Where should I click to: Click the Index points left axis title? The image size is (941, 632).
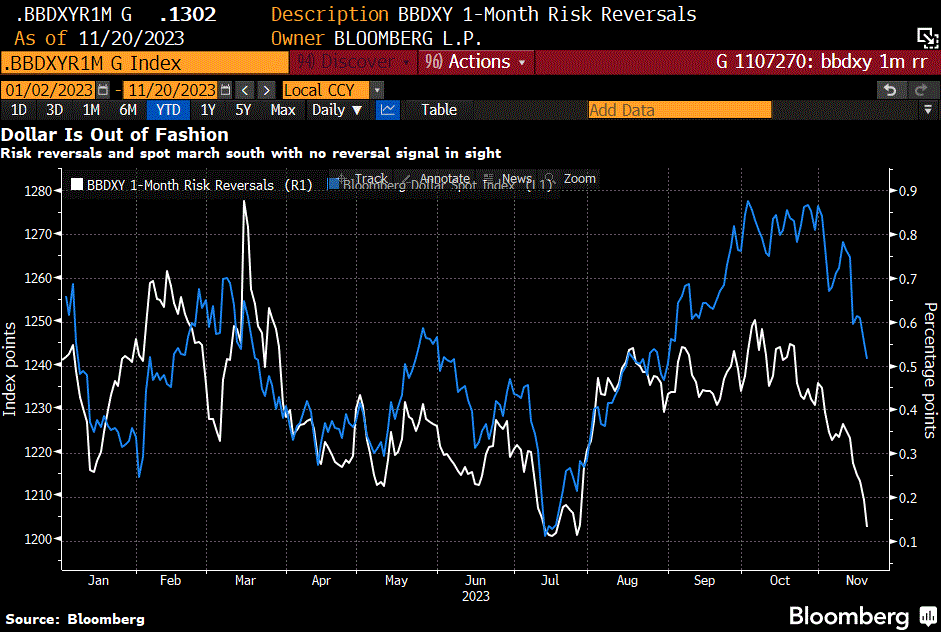point(9,369)
